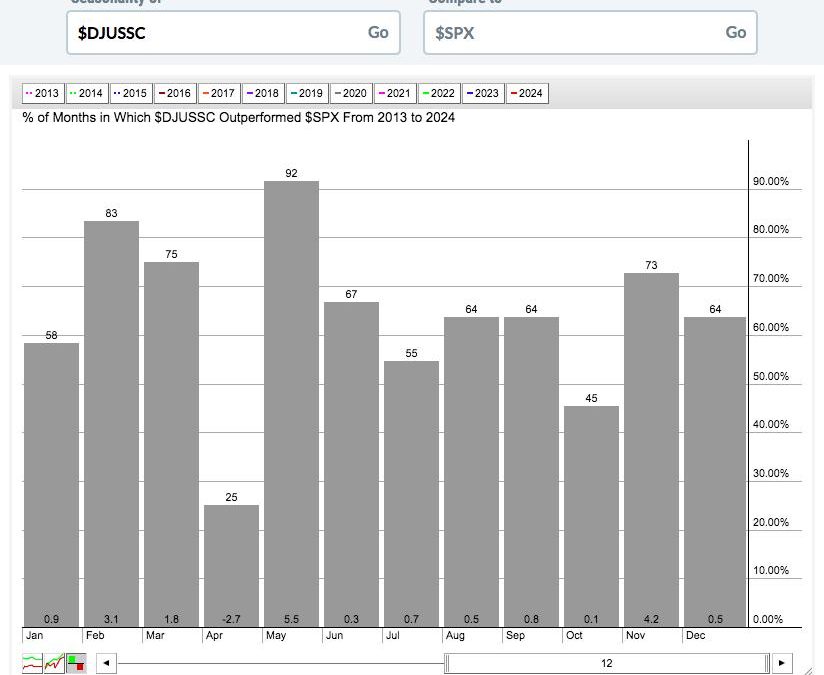Grab the left edge grip of the slider thumb
824x675 pixels.
[x=447, y=663]
